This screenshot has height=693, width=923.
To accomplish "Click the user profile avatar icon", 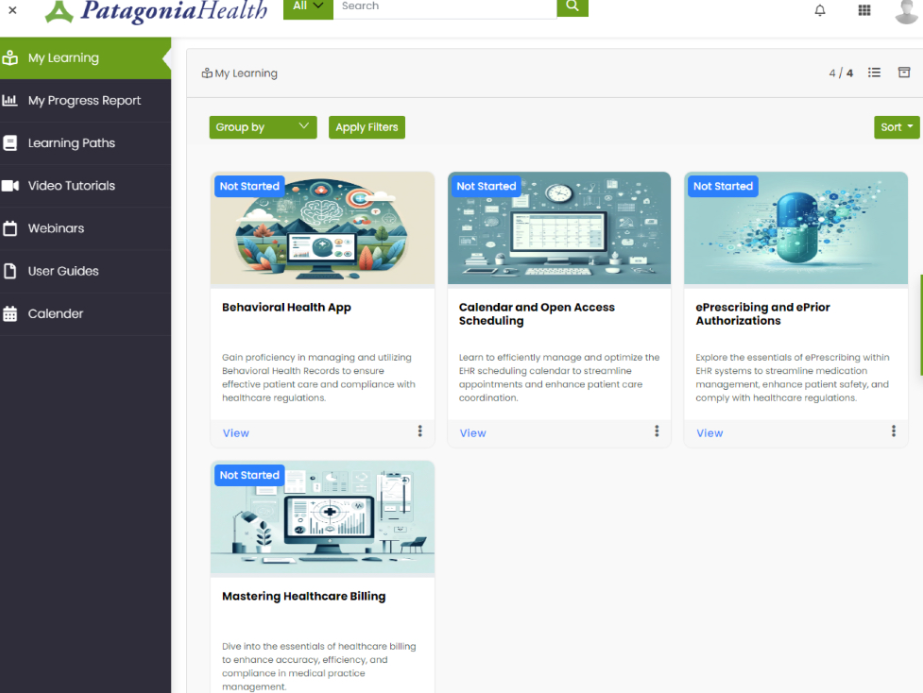I will [907, 11].
